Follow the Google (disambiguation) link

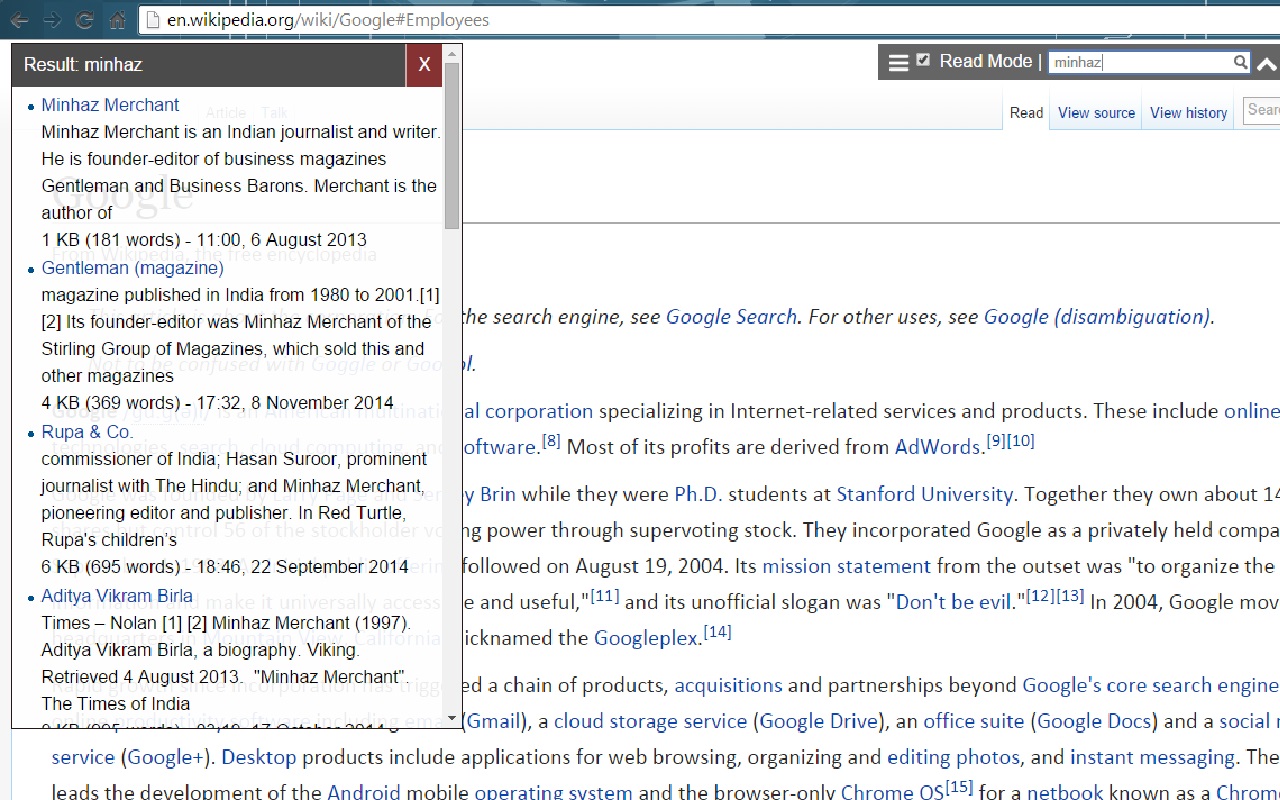point(1097,317)
